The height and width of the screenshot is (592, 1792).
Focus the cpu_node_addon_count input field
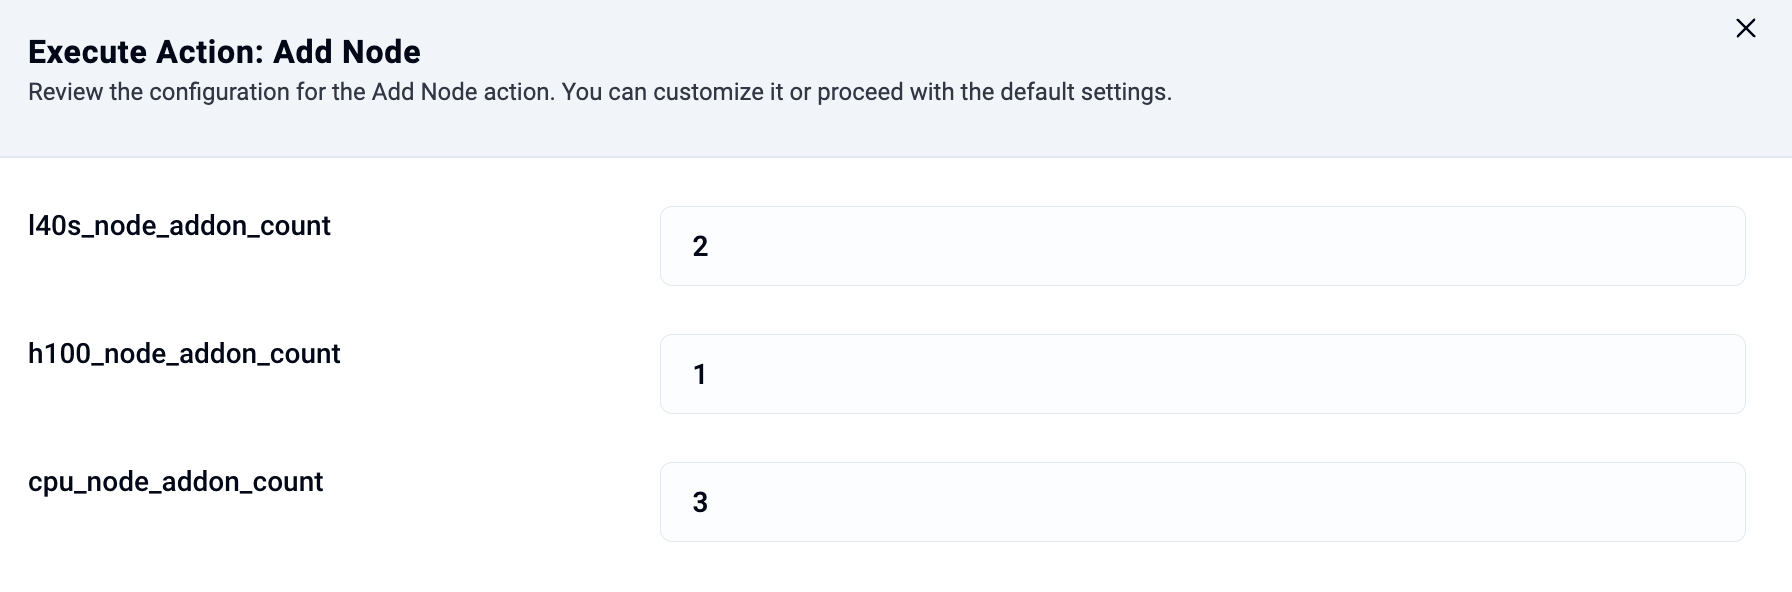(x=1202, y=502)
